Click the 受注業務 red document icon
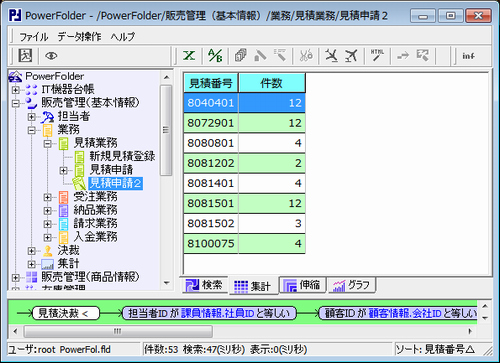The height and width of the screenshot is (363, 500). point(63,197)
